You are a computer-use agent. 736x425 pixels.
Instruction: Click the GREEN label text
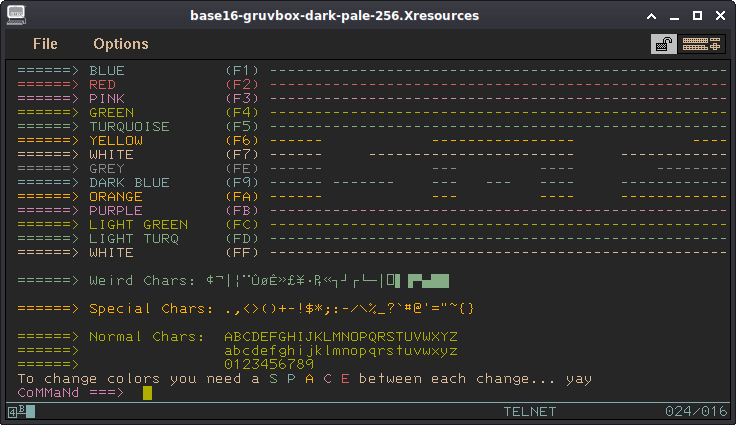(112, 113)
